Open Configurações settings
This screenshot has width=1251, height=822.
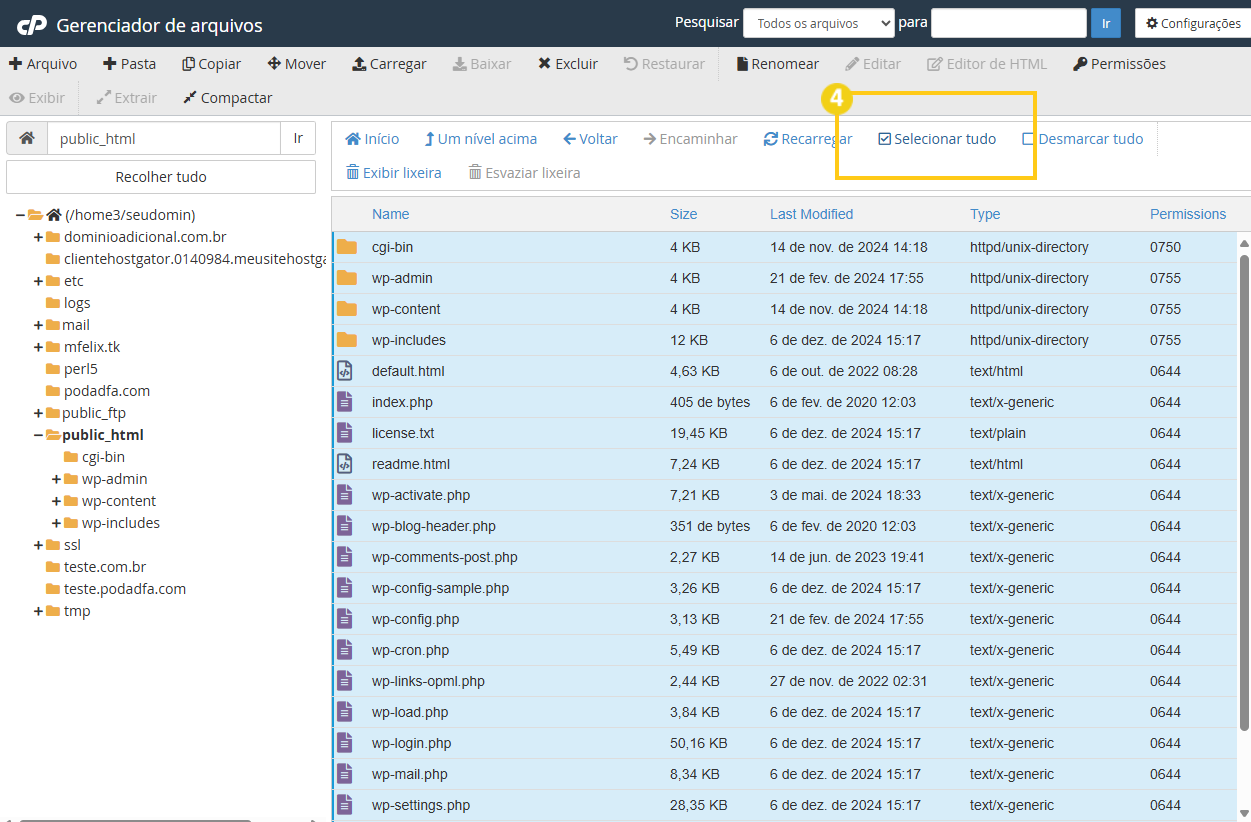(1193, 23)
